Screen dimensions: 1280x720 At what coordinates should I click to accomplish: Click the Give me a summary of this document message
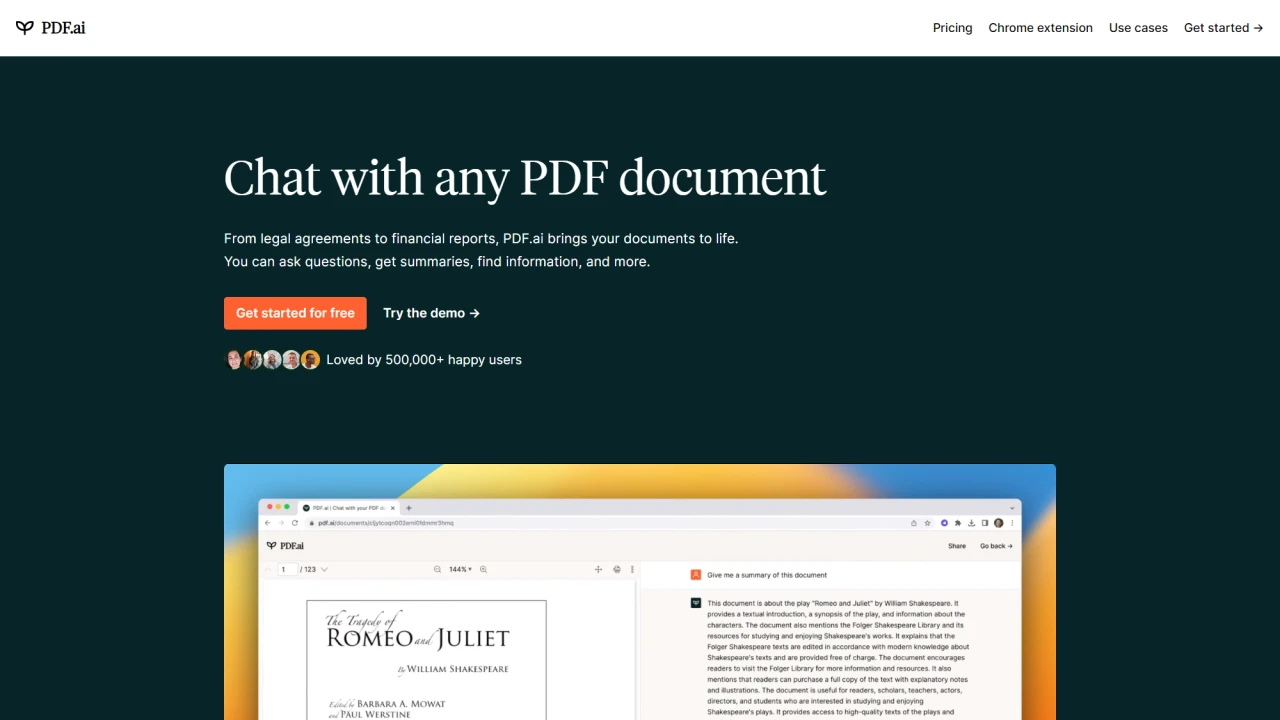767,575
